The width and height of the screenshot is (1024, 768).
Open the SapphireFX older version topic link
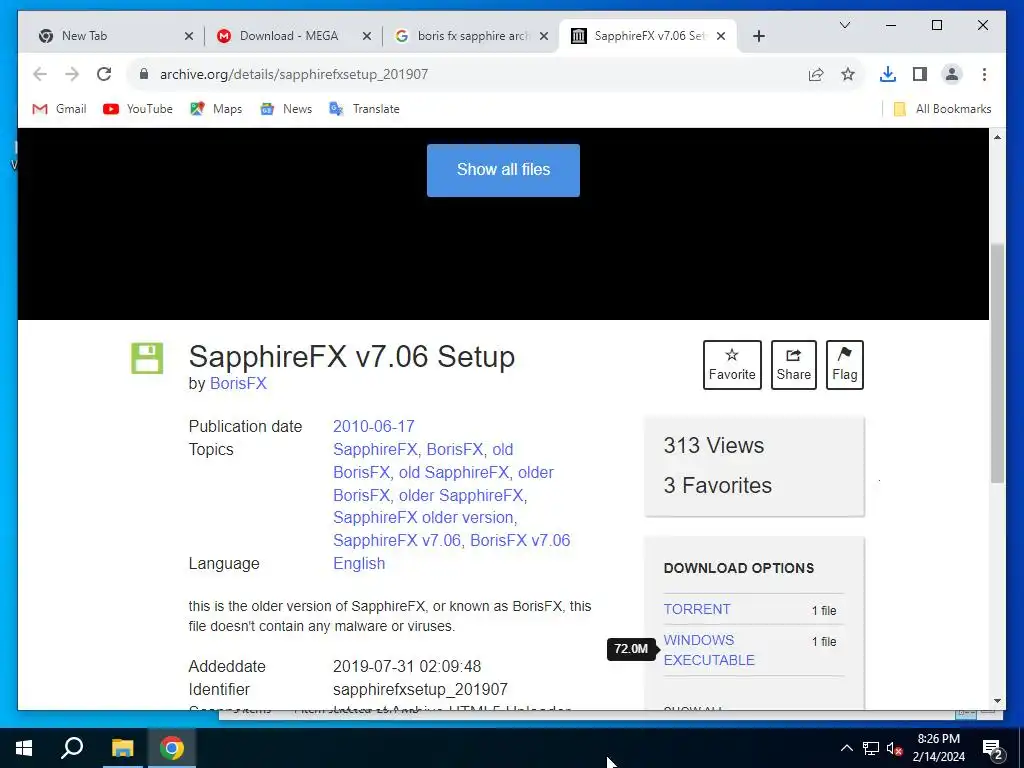424,517
